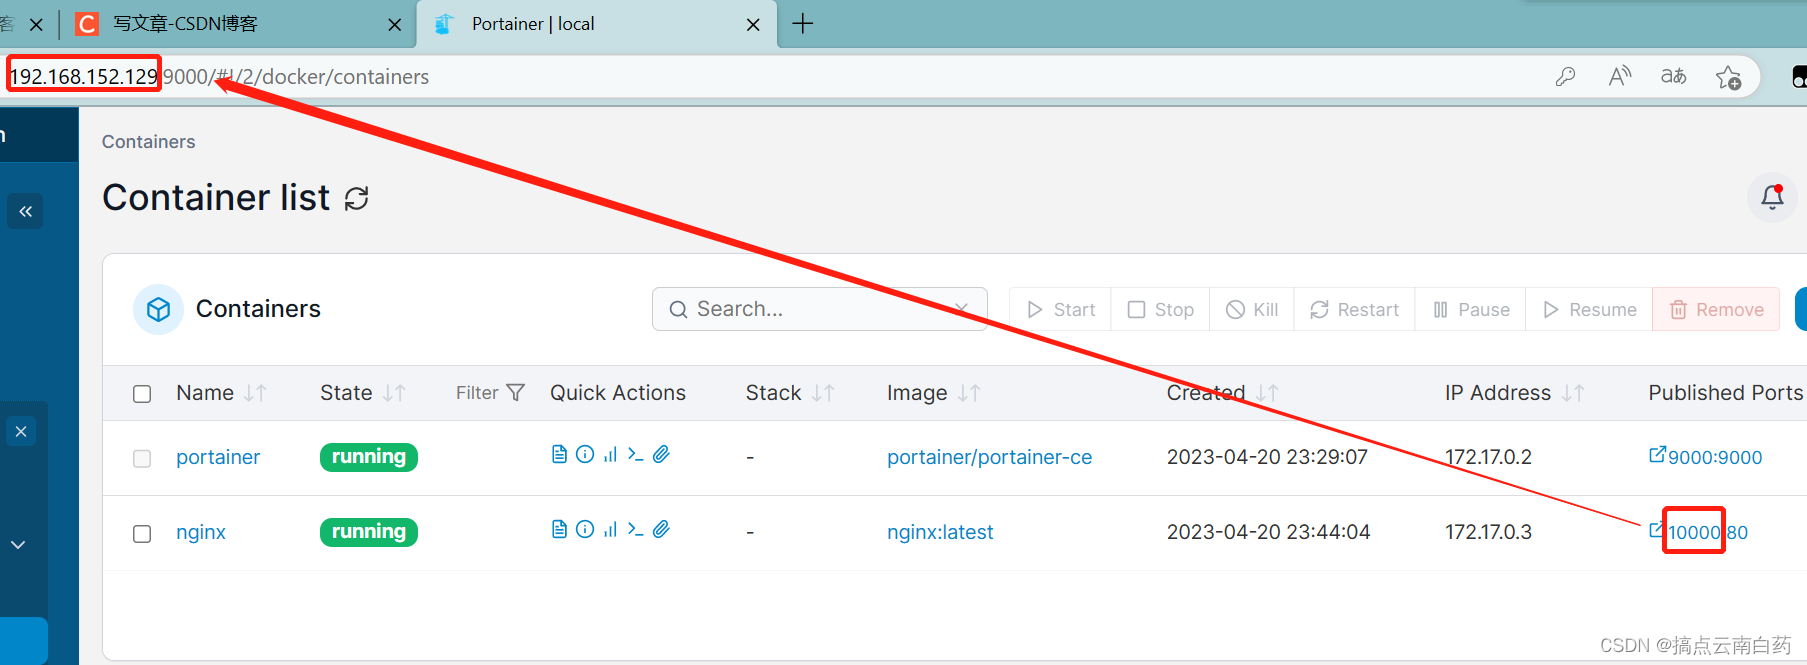Image resolution: width=1807 pixels, height=665 pixels.
Task: Open published port 9000:9000 link
Action: (1706, 457)
